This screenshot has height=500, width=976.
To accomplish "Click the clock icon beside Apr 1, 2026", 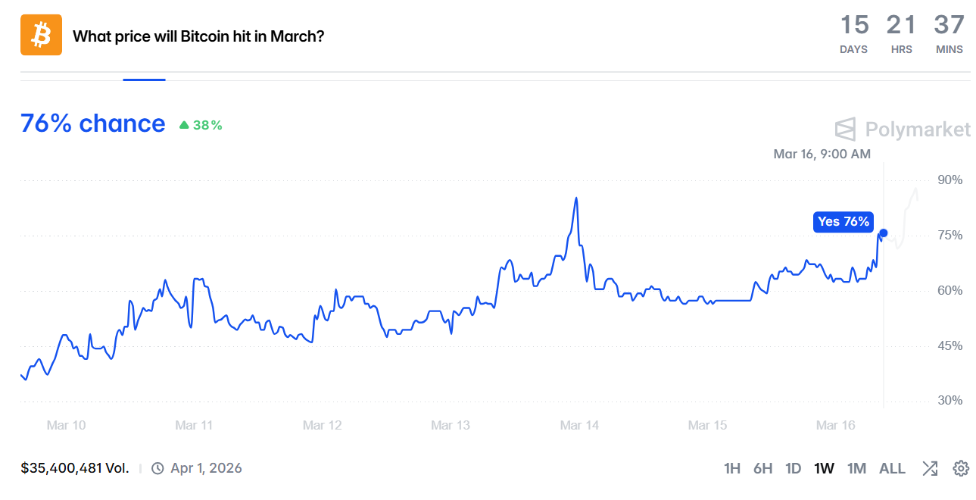I will coord(157,468).
